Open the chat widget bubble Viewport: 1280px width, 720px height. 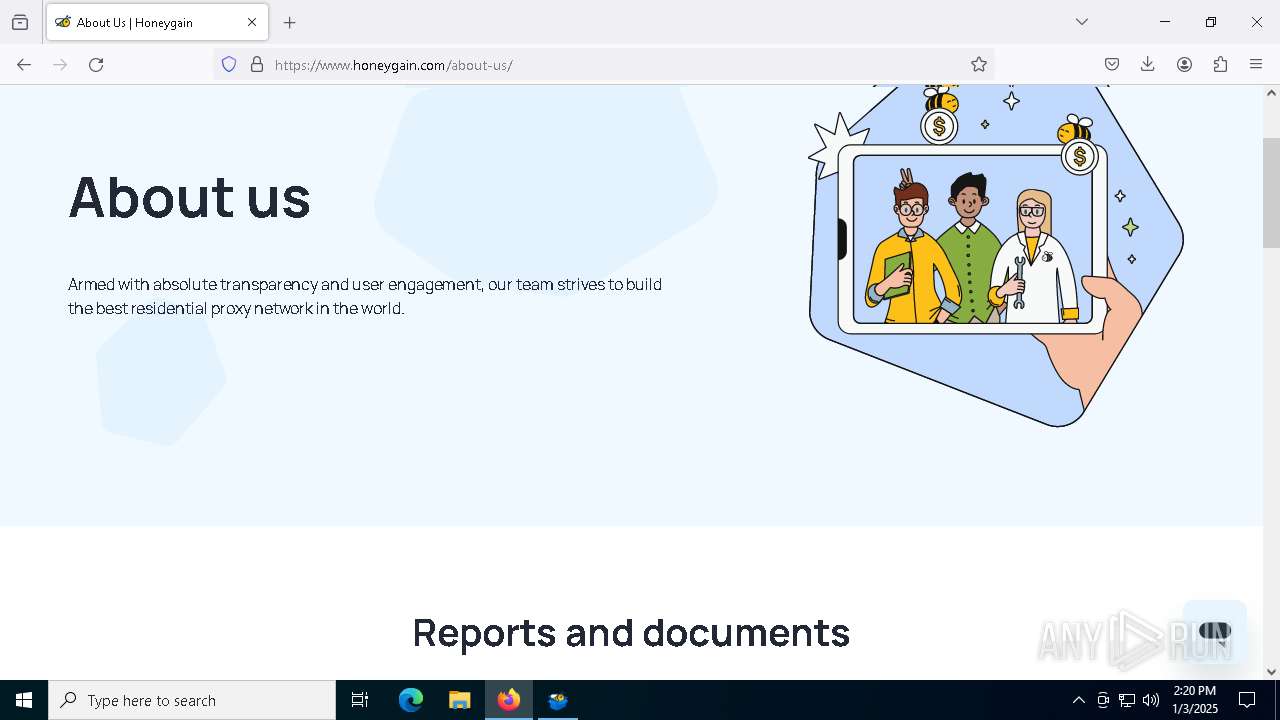1214,632
